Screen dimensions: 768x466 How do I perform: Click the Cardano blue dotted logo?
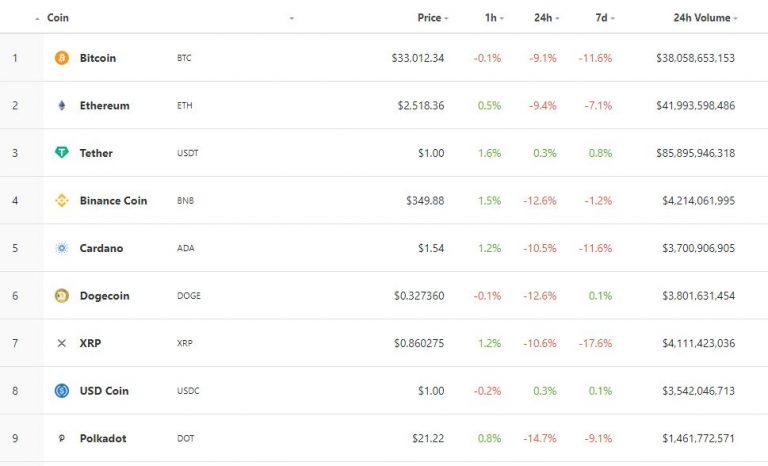click(62, 248)
